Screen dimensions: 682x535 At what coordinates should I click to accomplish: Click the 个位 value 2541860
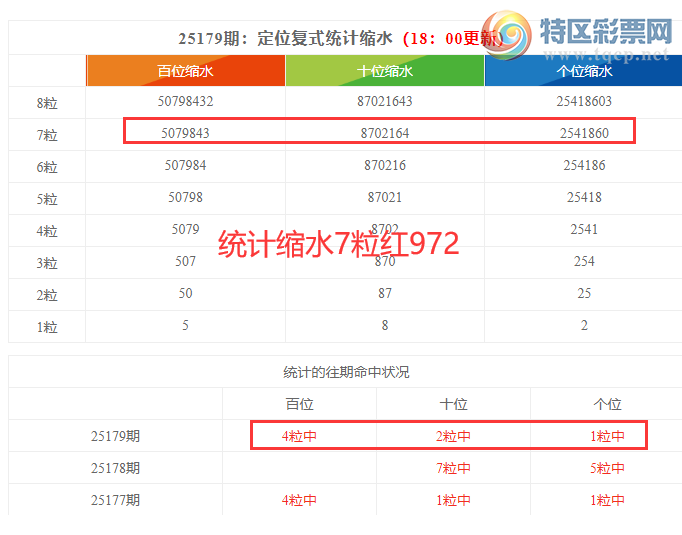click(584, 133)
